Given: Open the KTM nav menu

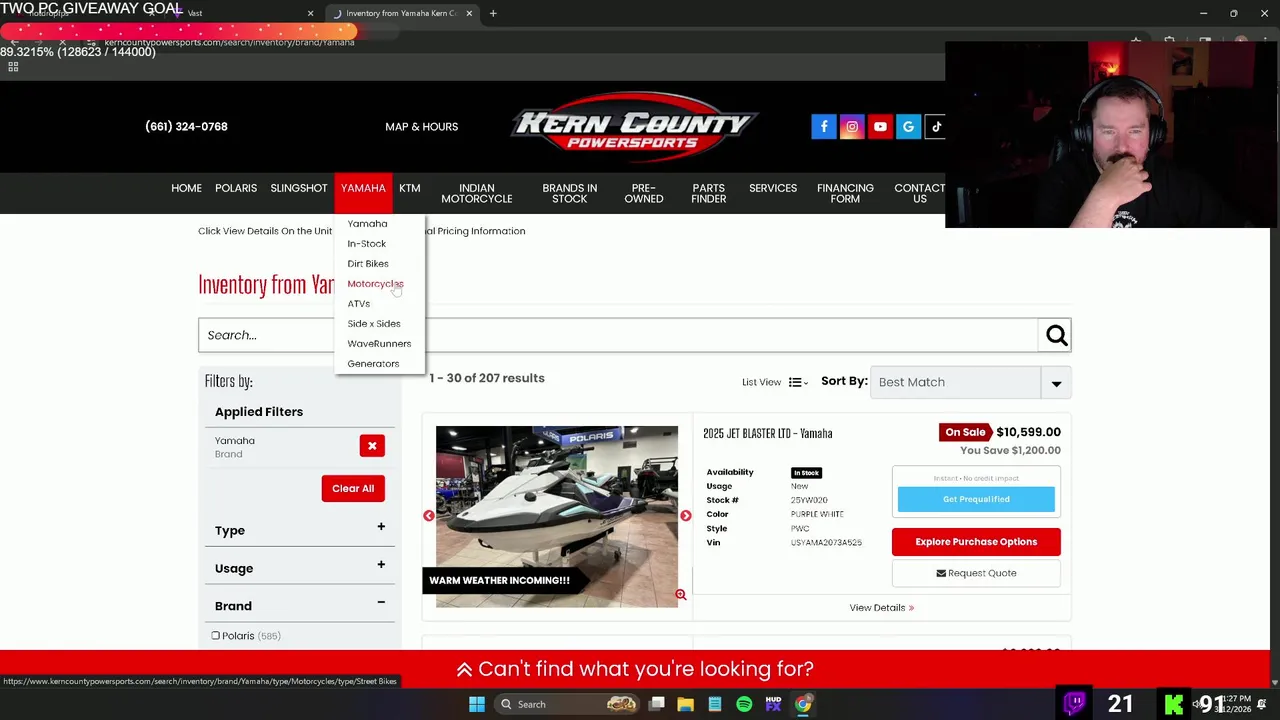Looking at the screenshot, I should click(410, 188).
